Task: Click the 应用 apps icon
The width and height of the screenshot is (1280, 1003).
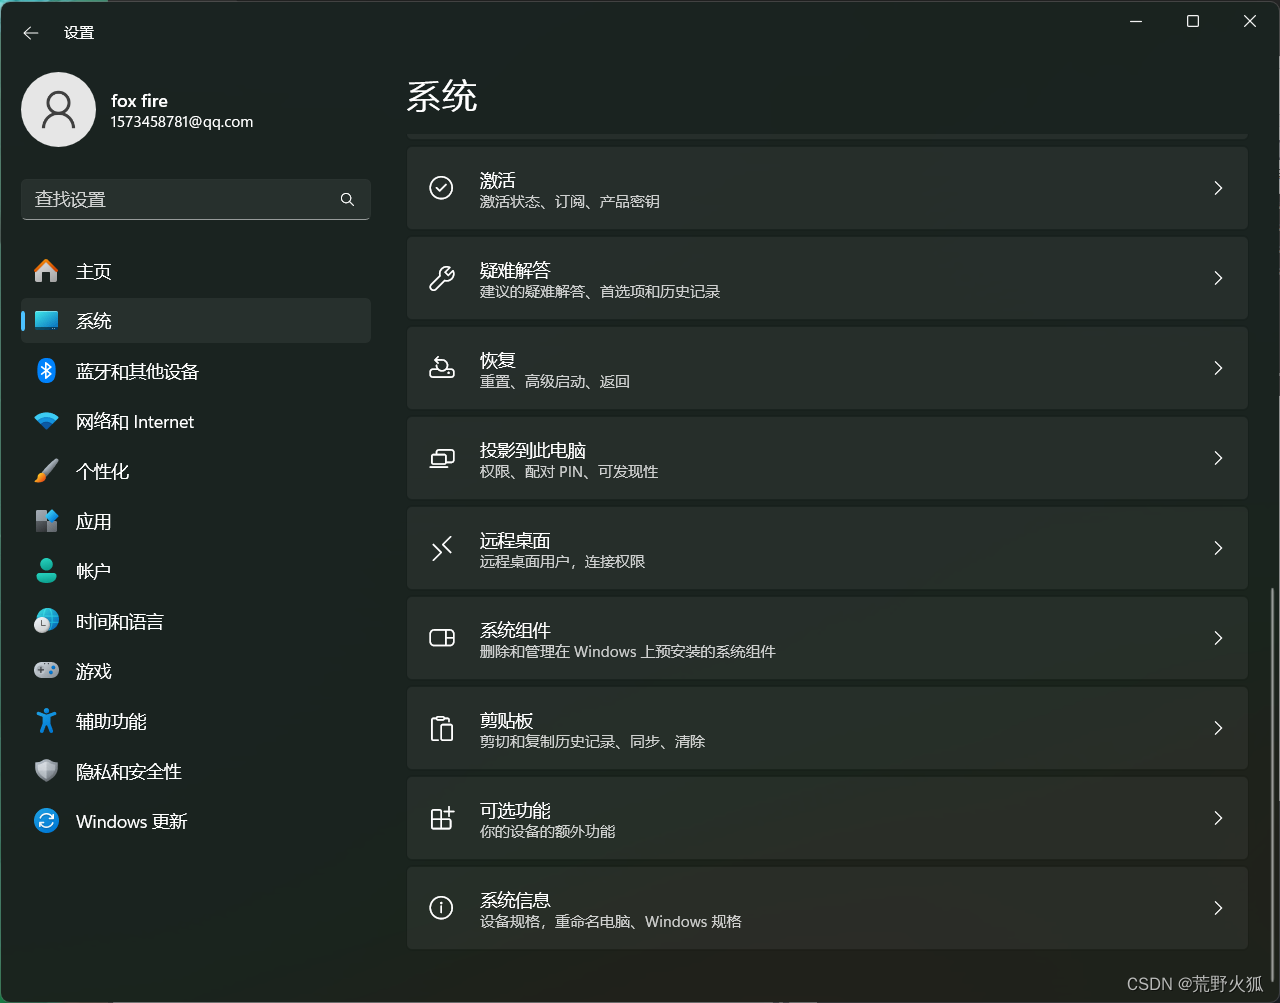Action: (x=46, y=521)
